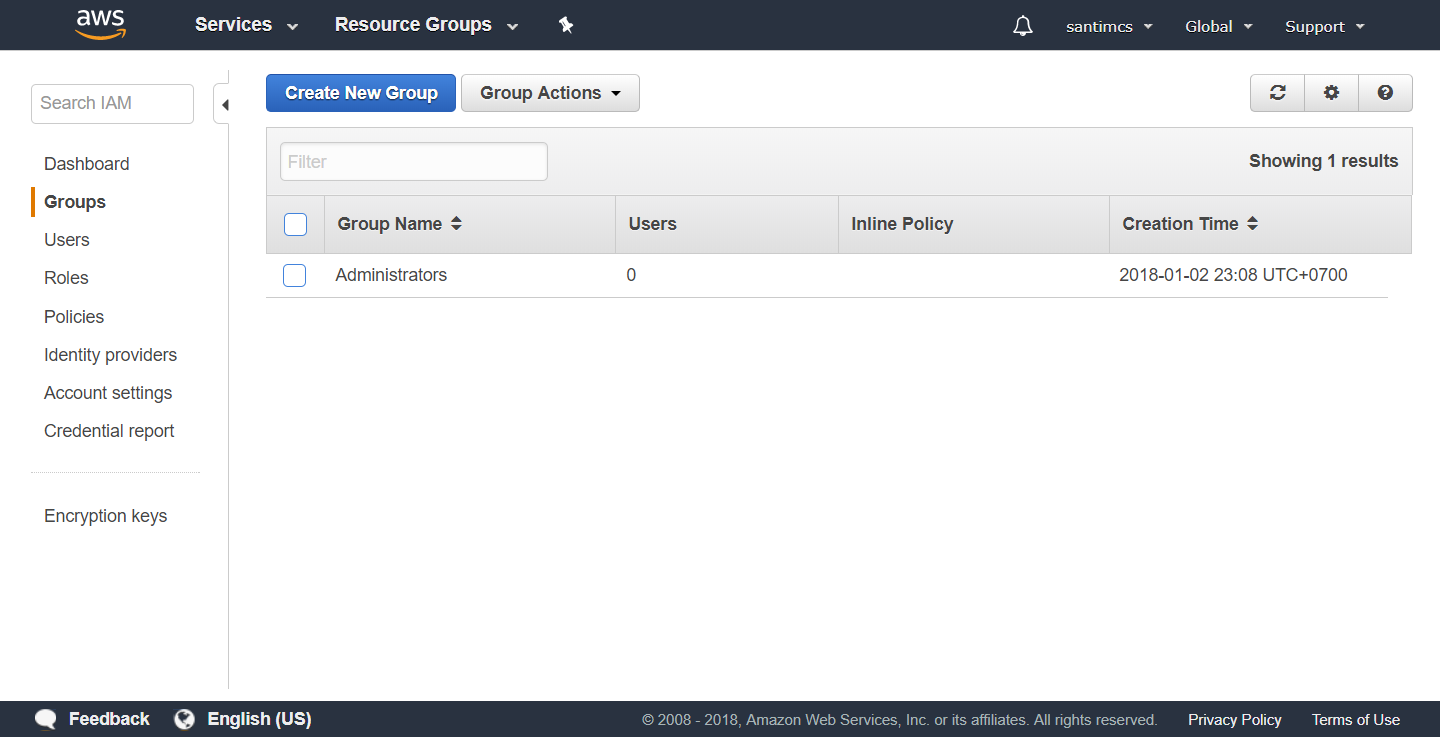Click the Administrators users count 0
Image resolution: width=1440 pixels, height=737 pixels.
click(x=631, y=275)
